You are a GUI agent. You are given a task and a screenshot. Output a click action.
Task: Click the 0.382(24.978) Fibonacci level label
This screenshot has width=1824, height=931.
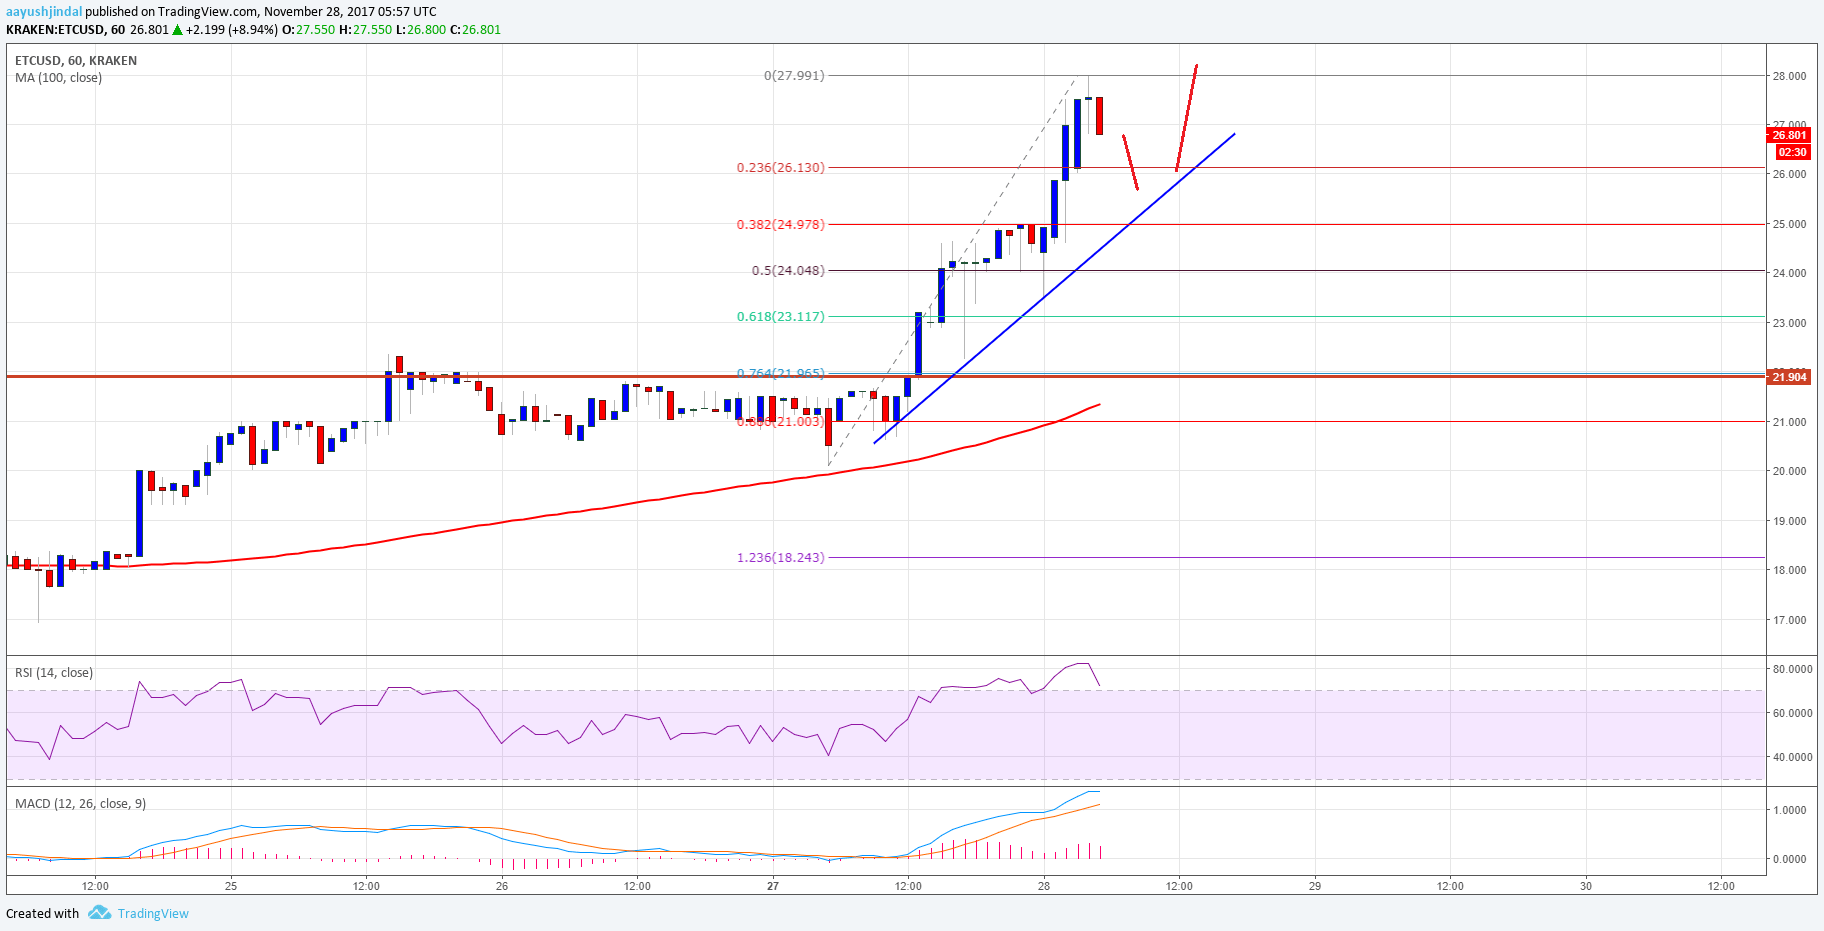(781, 224)
